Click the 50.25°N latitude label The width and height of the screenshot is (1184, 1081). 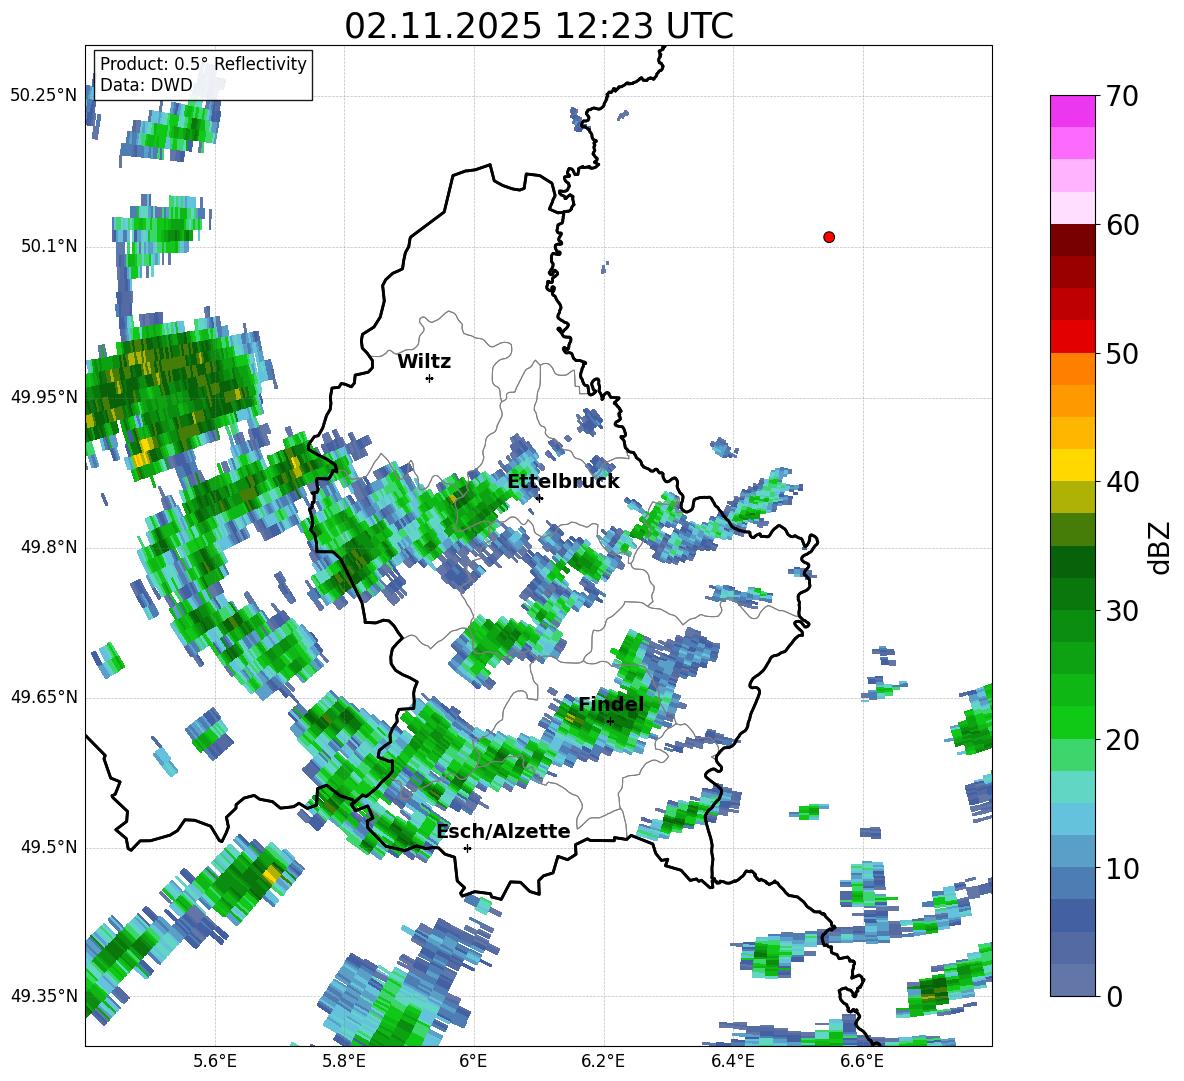[x=44, y=96]
